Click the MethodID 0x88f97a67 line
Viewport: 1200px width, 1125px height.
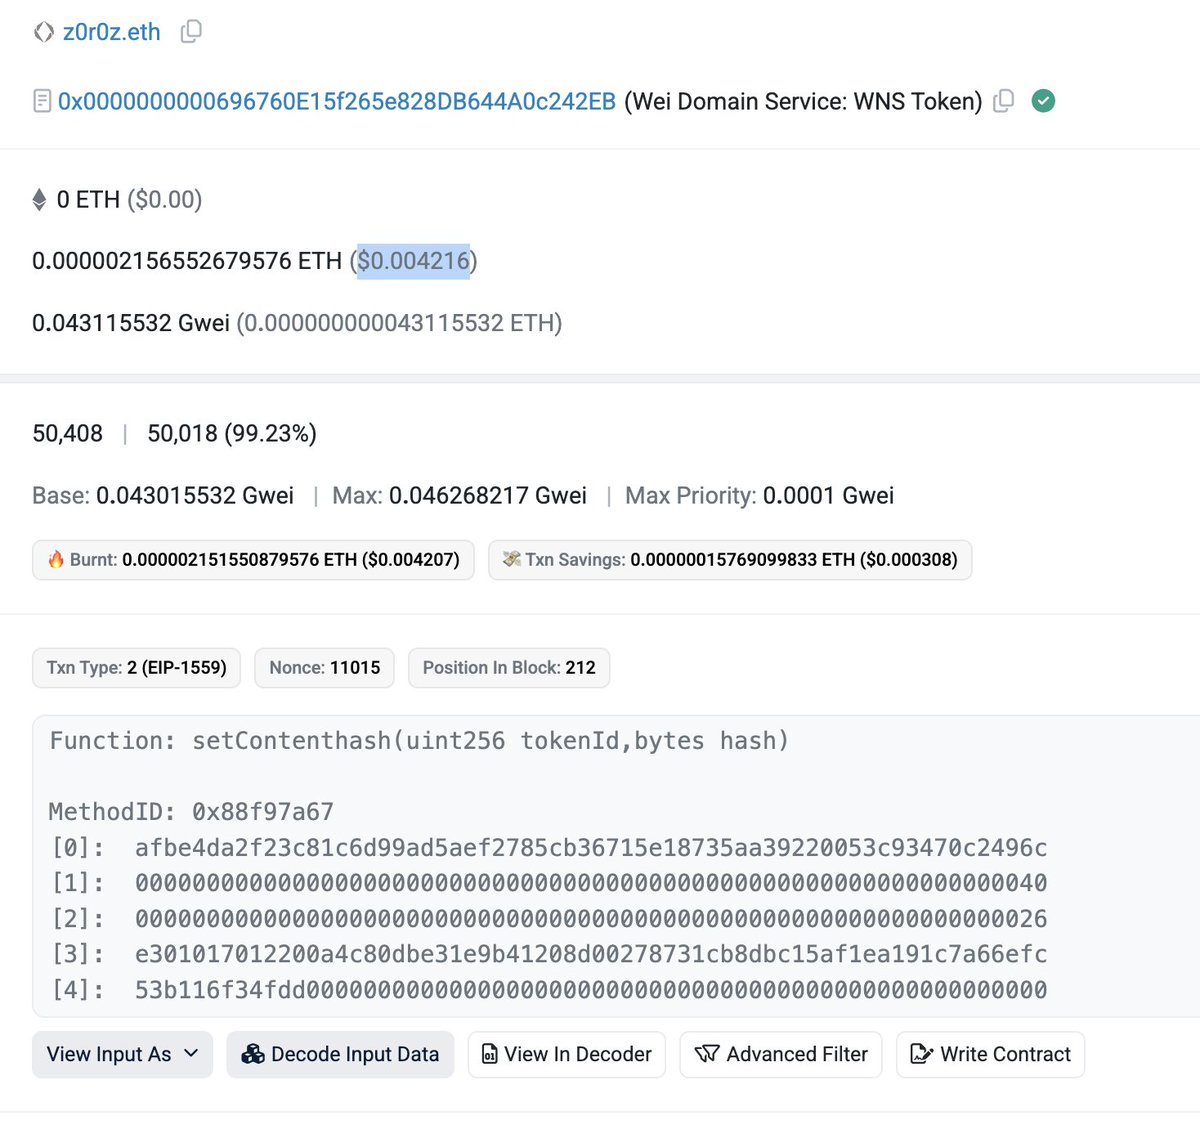click(x=191, y=812)
